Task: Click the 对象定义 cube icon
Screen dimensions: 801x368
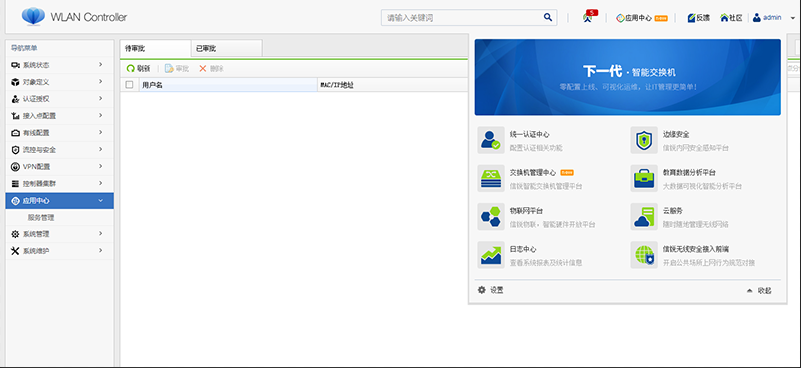Action: coord(15,82)
